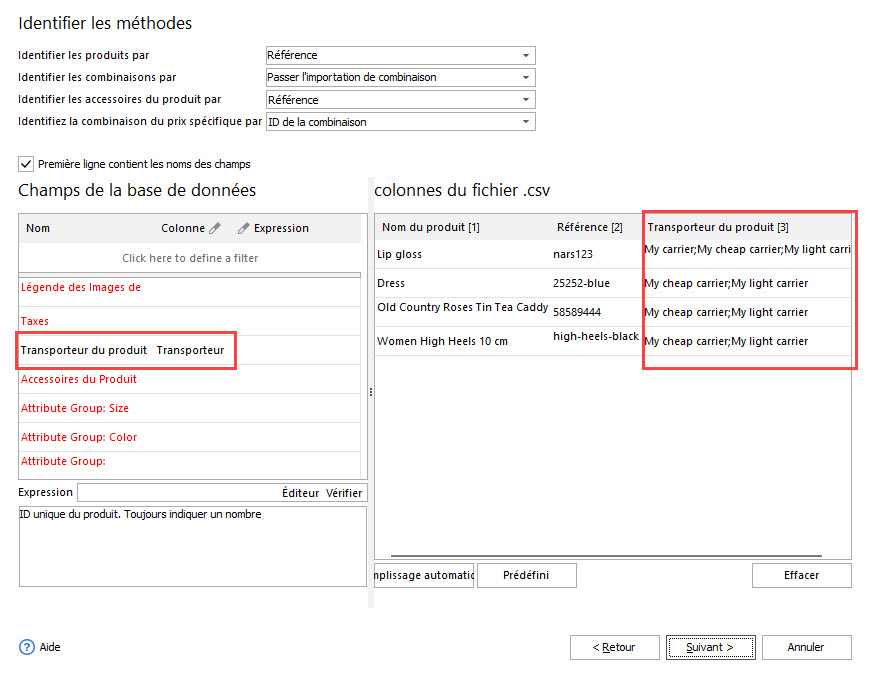Select the Taxes field row
This screenshot has height=673, width=870.
190,321
